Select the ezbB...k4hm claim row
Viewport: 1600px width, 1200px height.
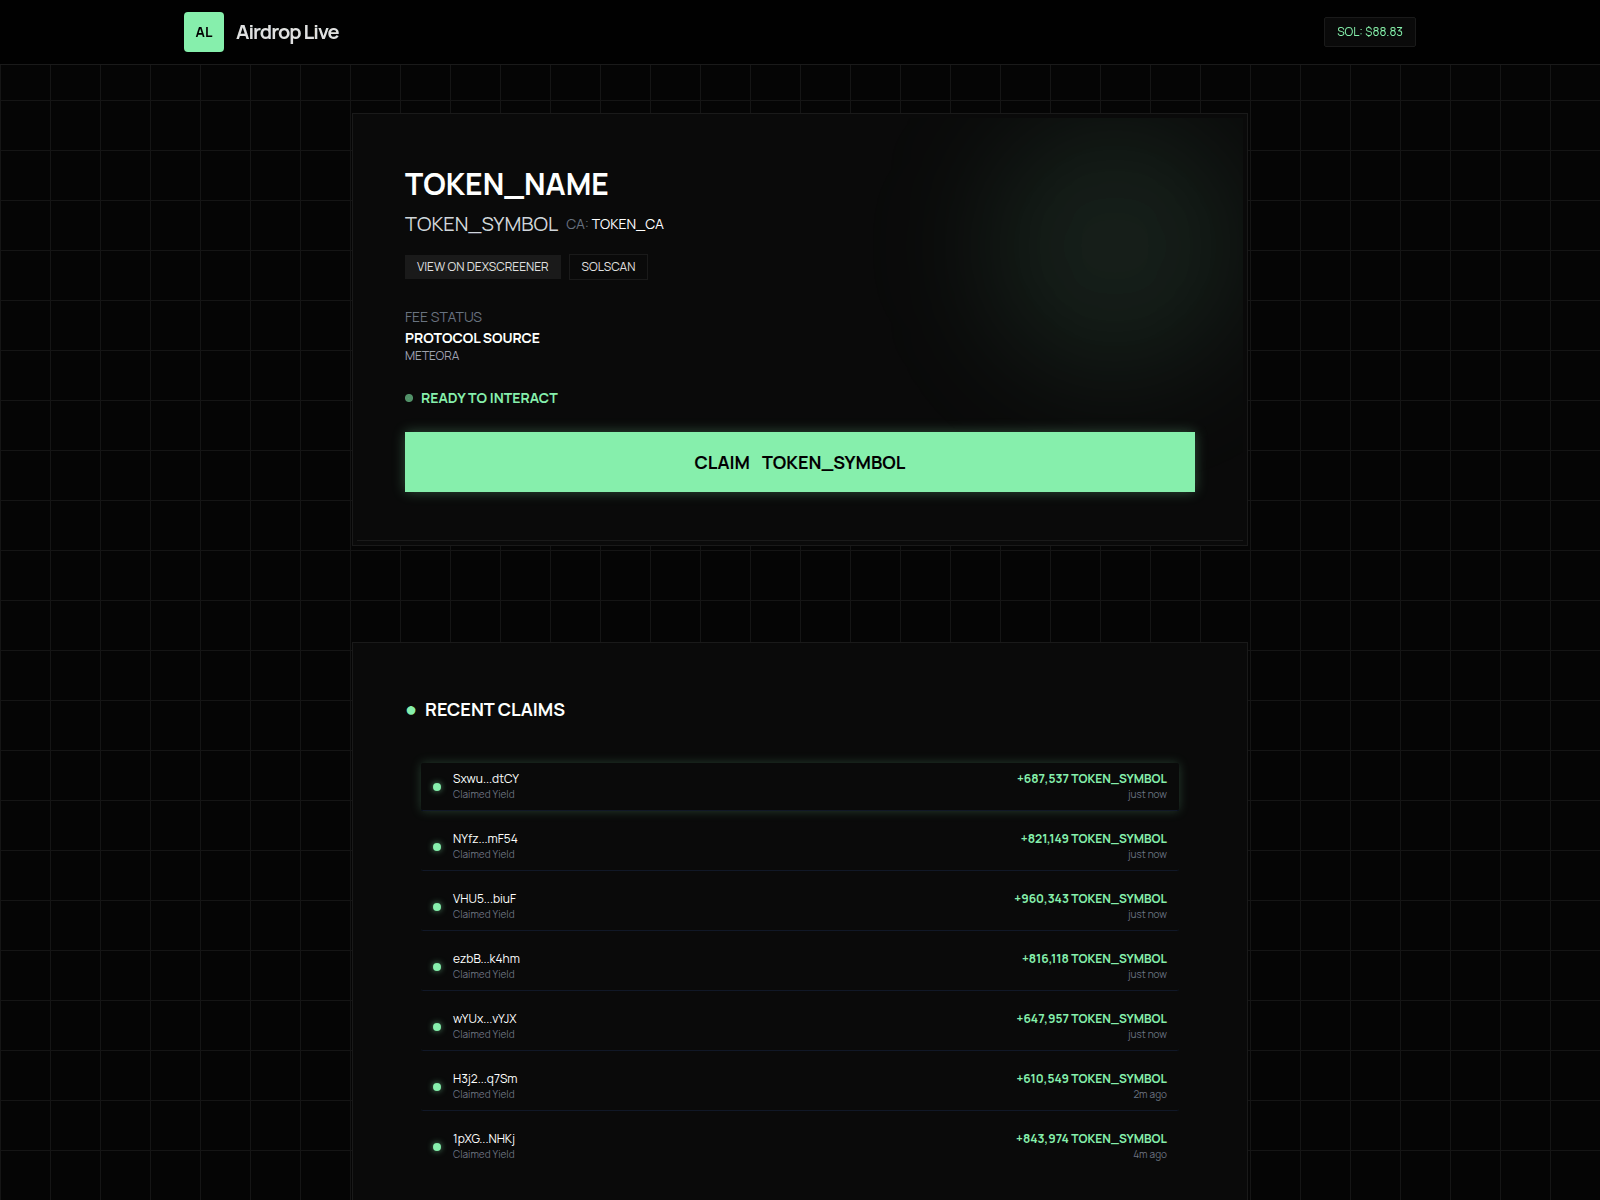pyautogui.click(x=799, y=965)
